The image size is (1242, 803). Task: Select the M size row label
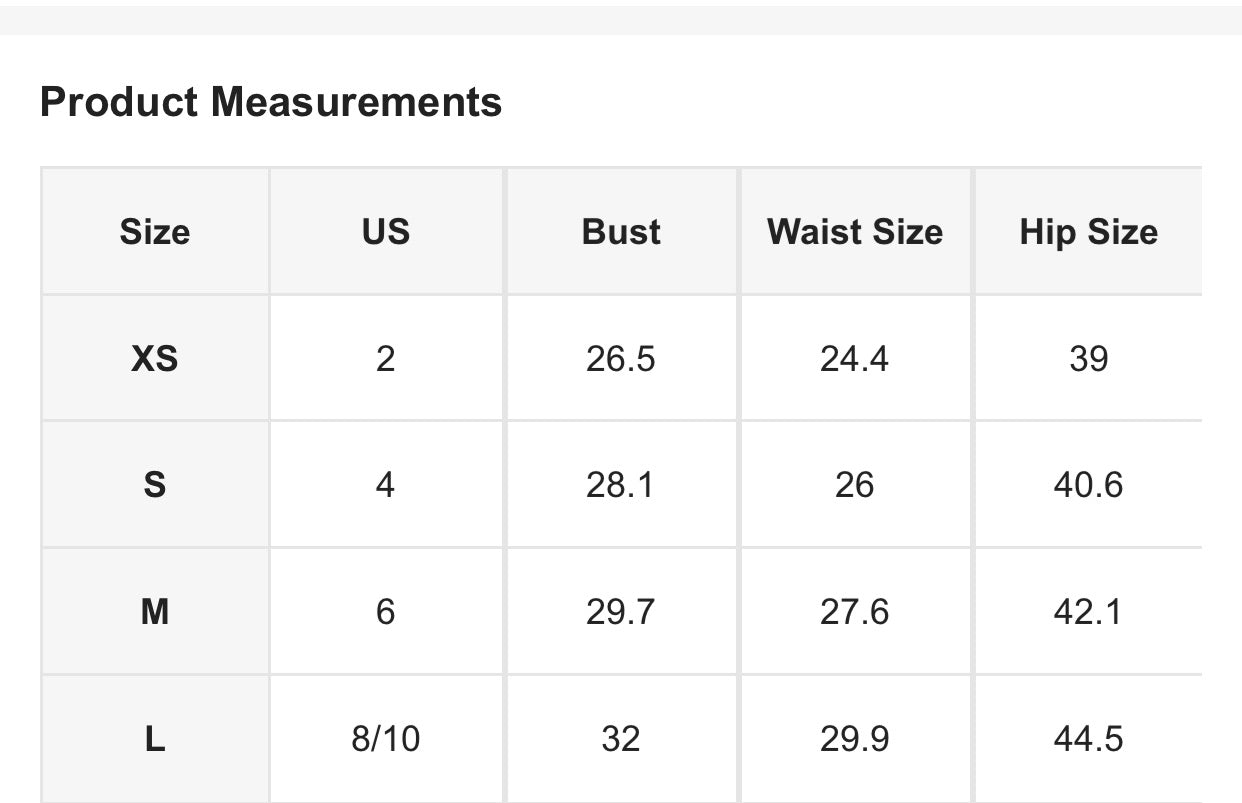[155, 612]
